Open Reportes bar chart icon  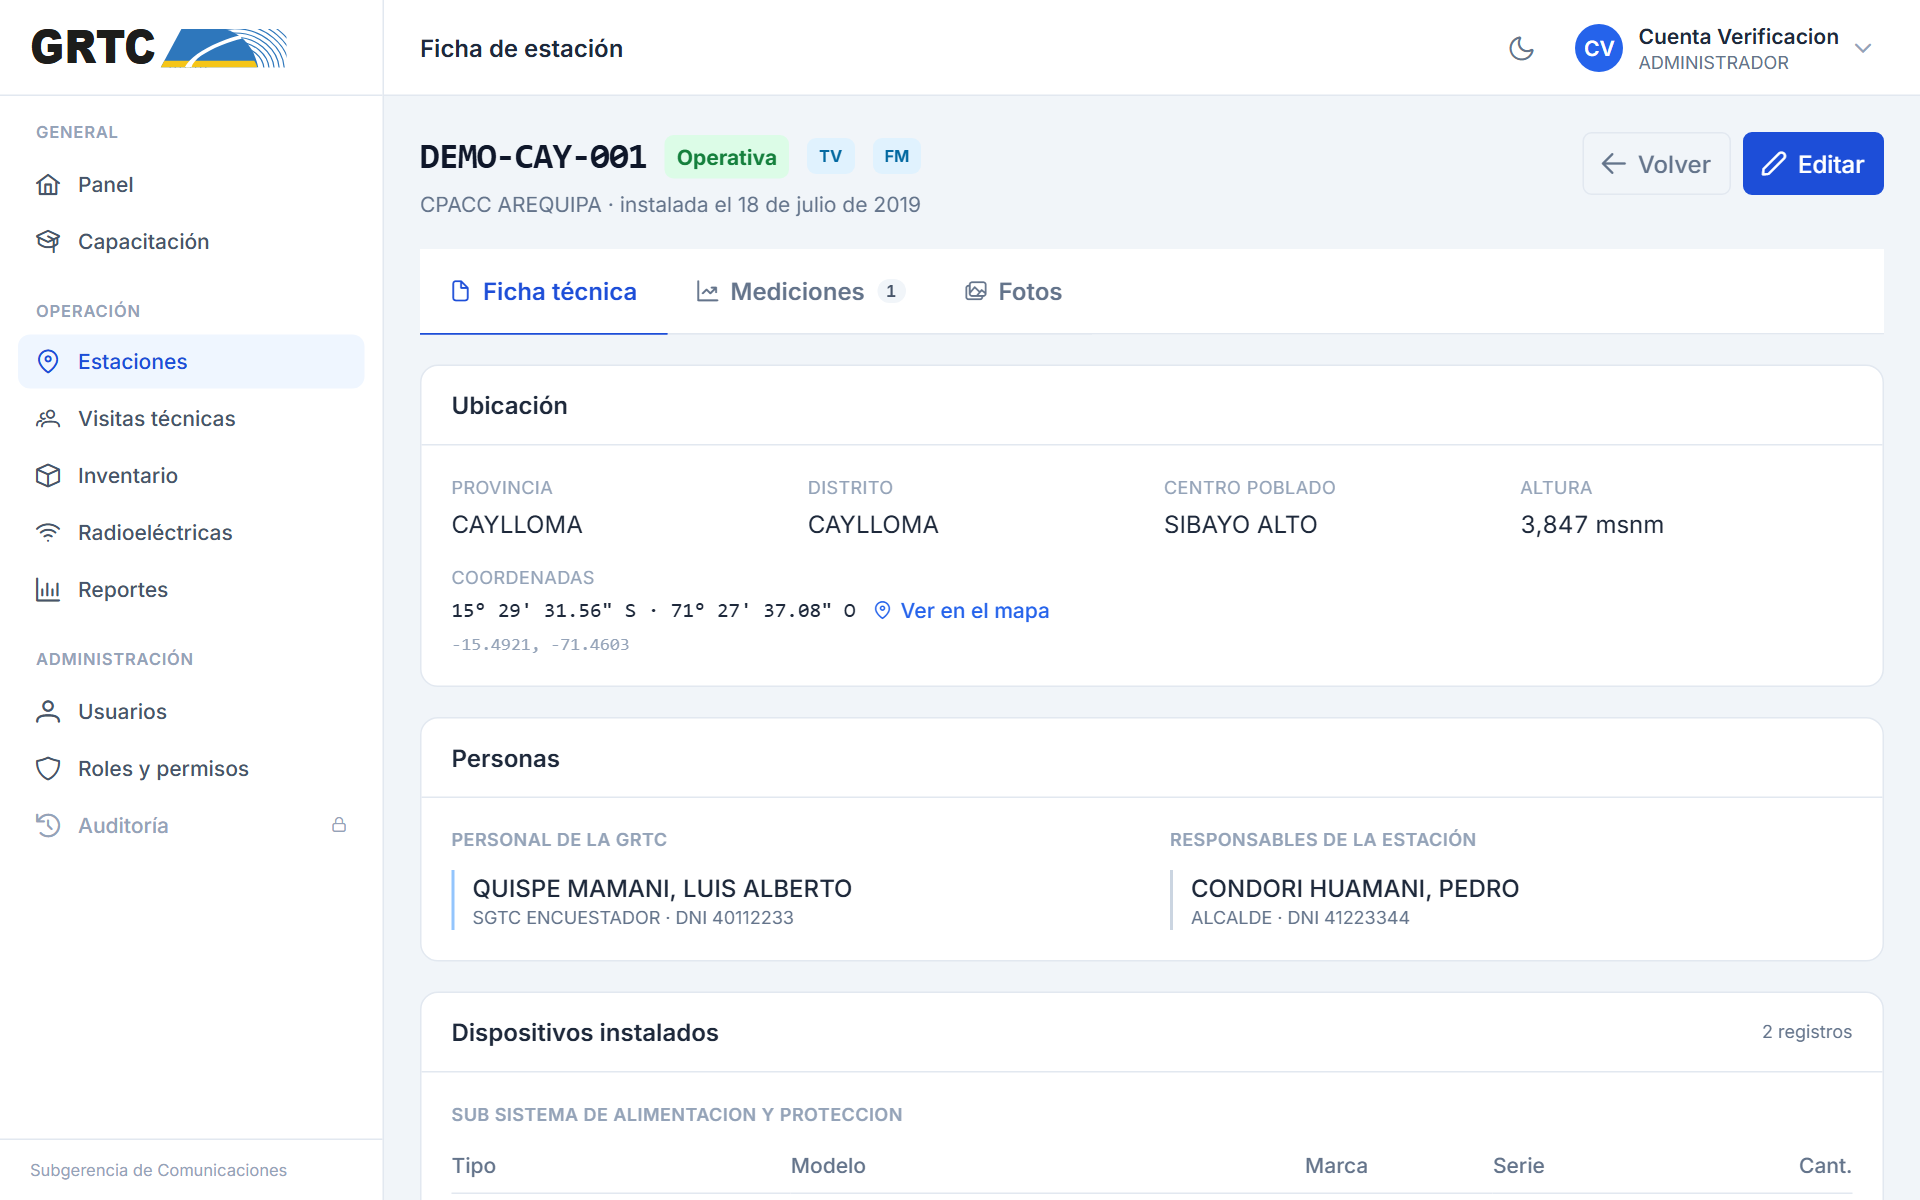click(x=48, y=590)
